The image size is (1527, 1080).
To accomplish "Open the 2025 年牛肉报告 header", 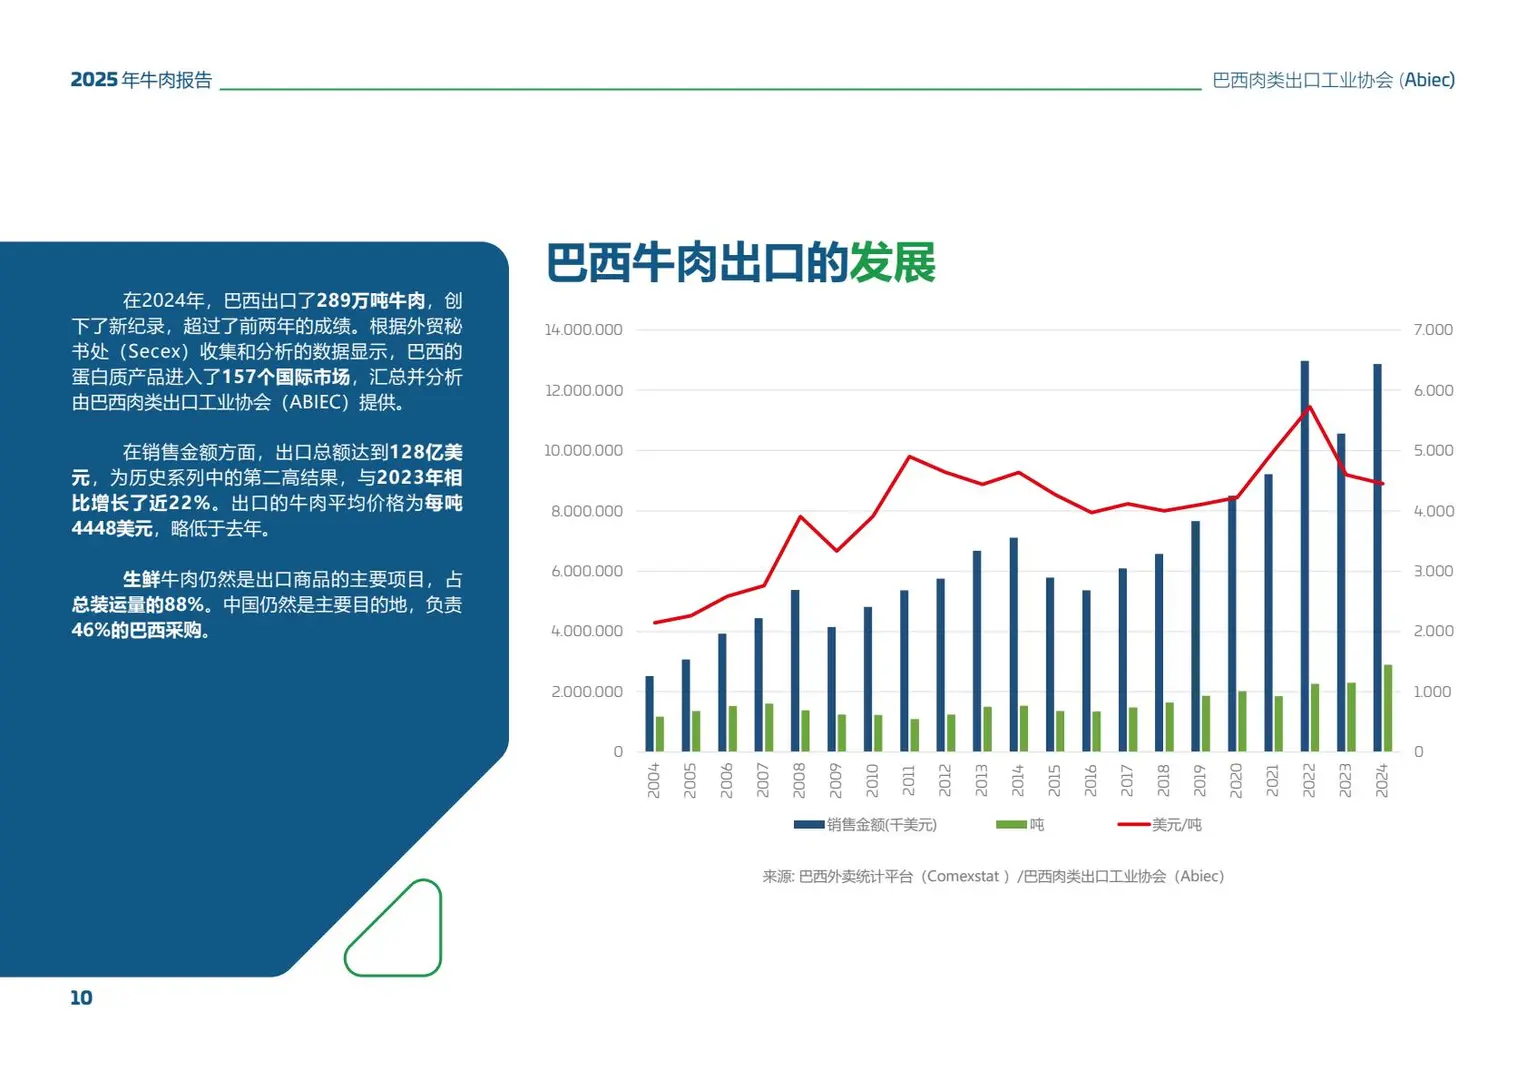I will [141, 80].
